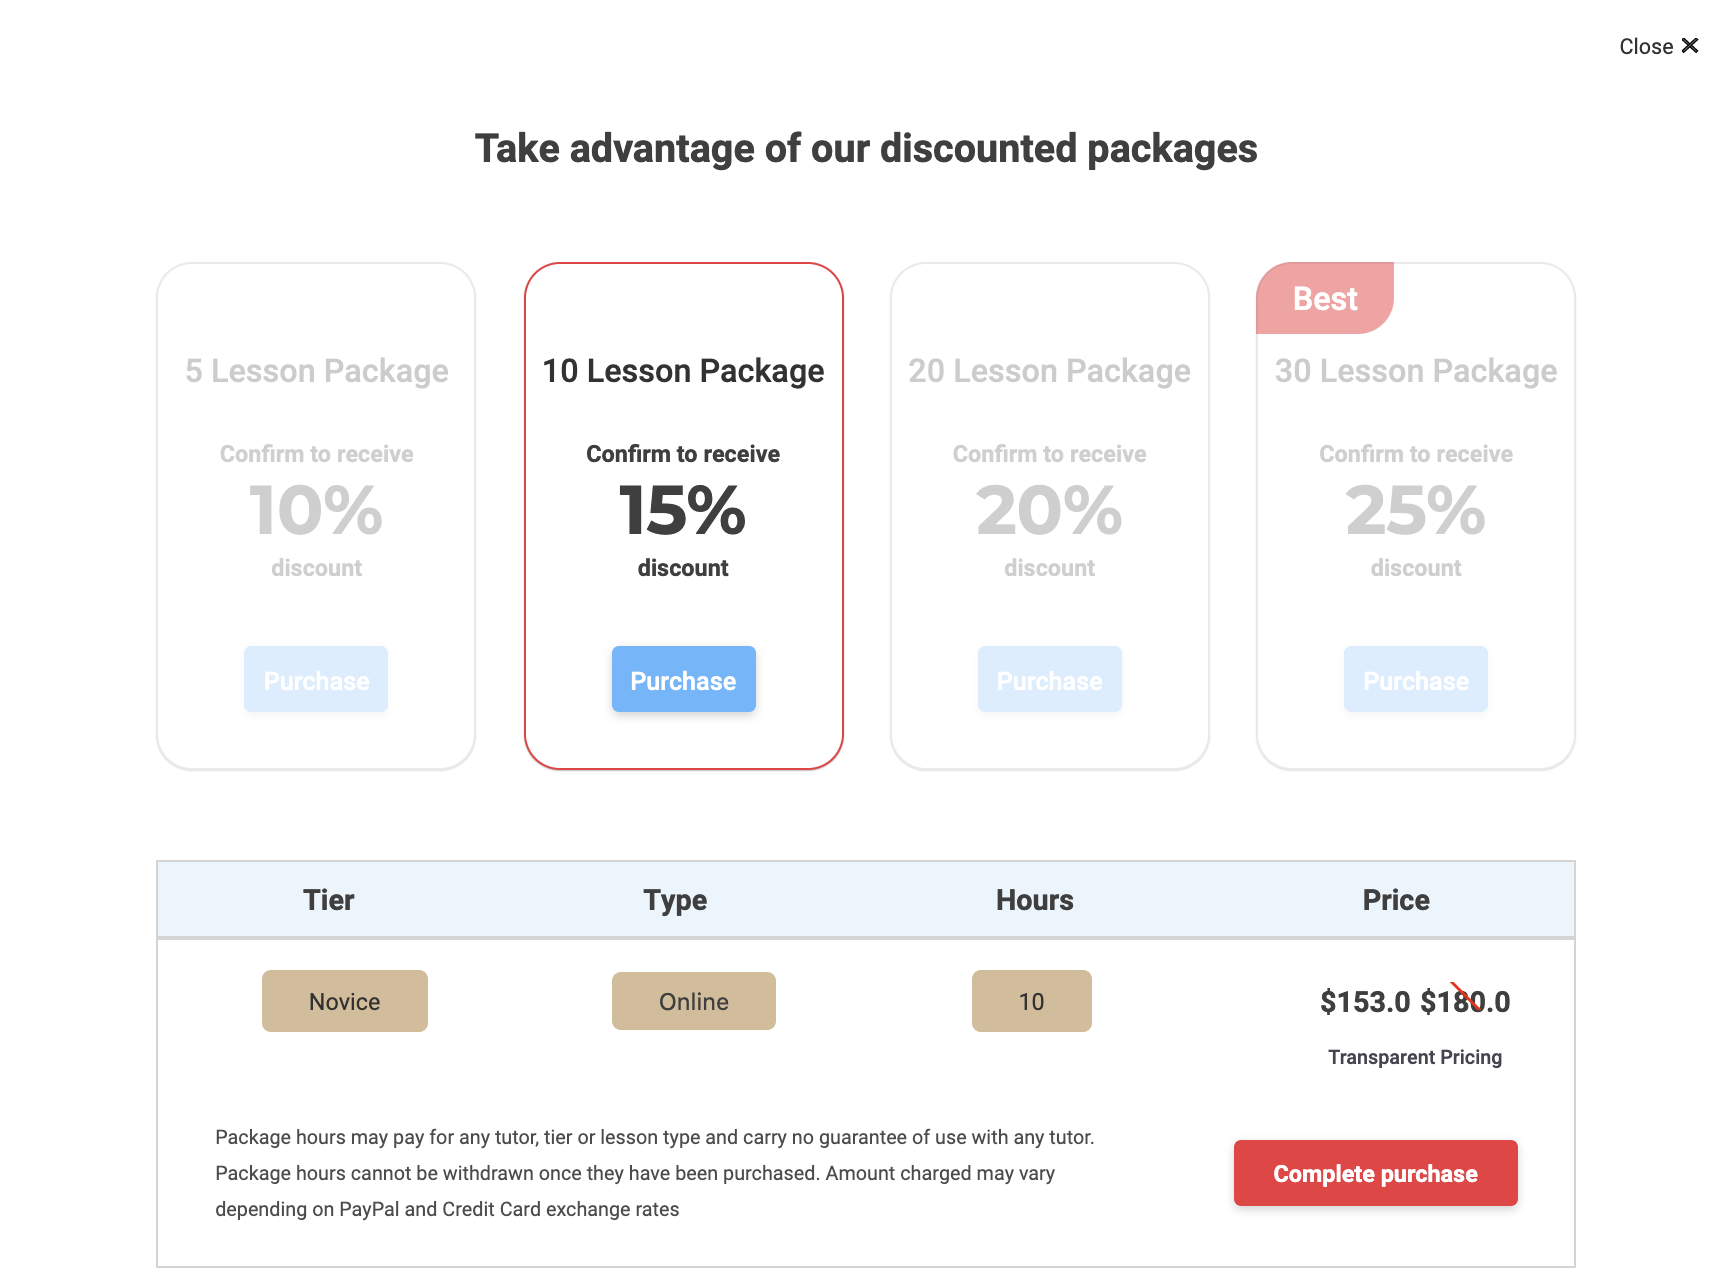Click the Tier column header

point(328,900)
